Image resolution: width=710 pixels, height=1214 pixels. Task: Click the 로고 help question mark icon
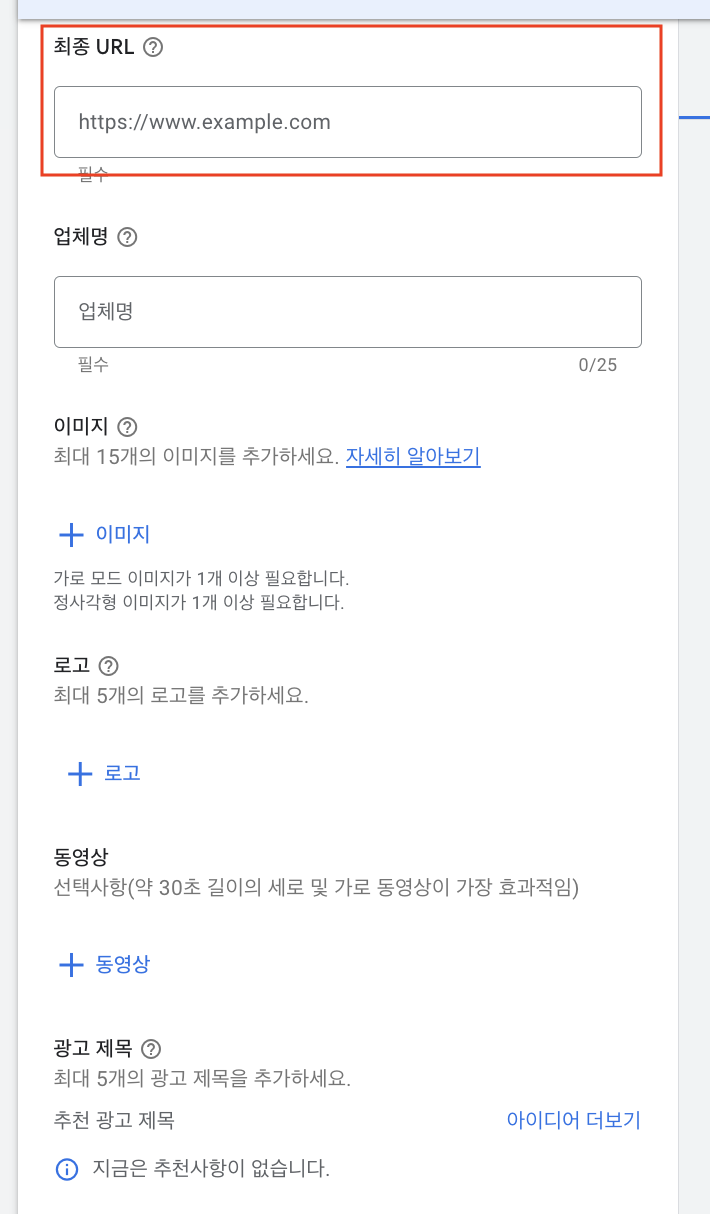pos(106,665)
